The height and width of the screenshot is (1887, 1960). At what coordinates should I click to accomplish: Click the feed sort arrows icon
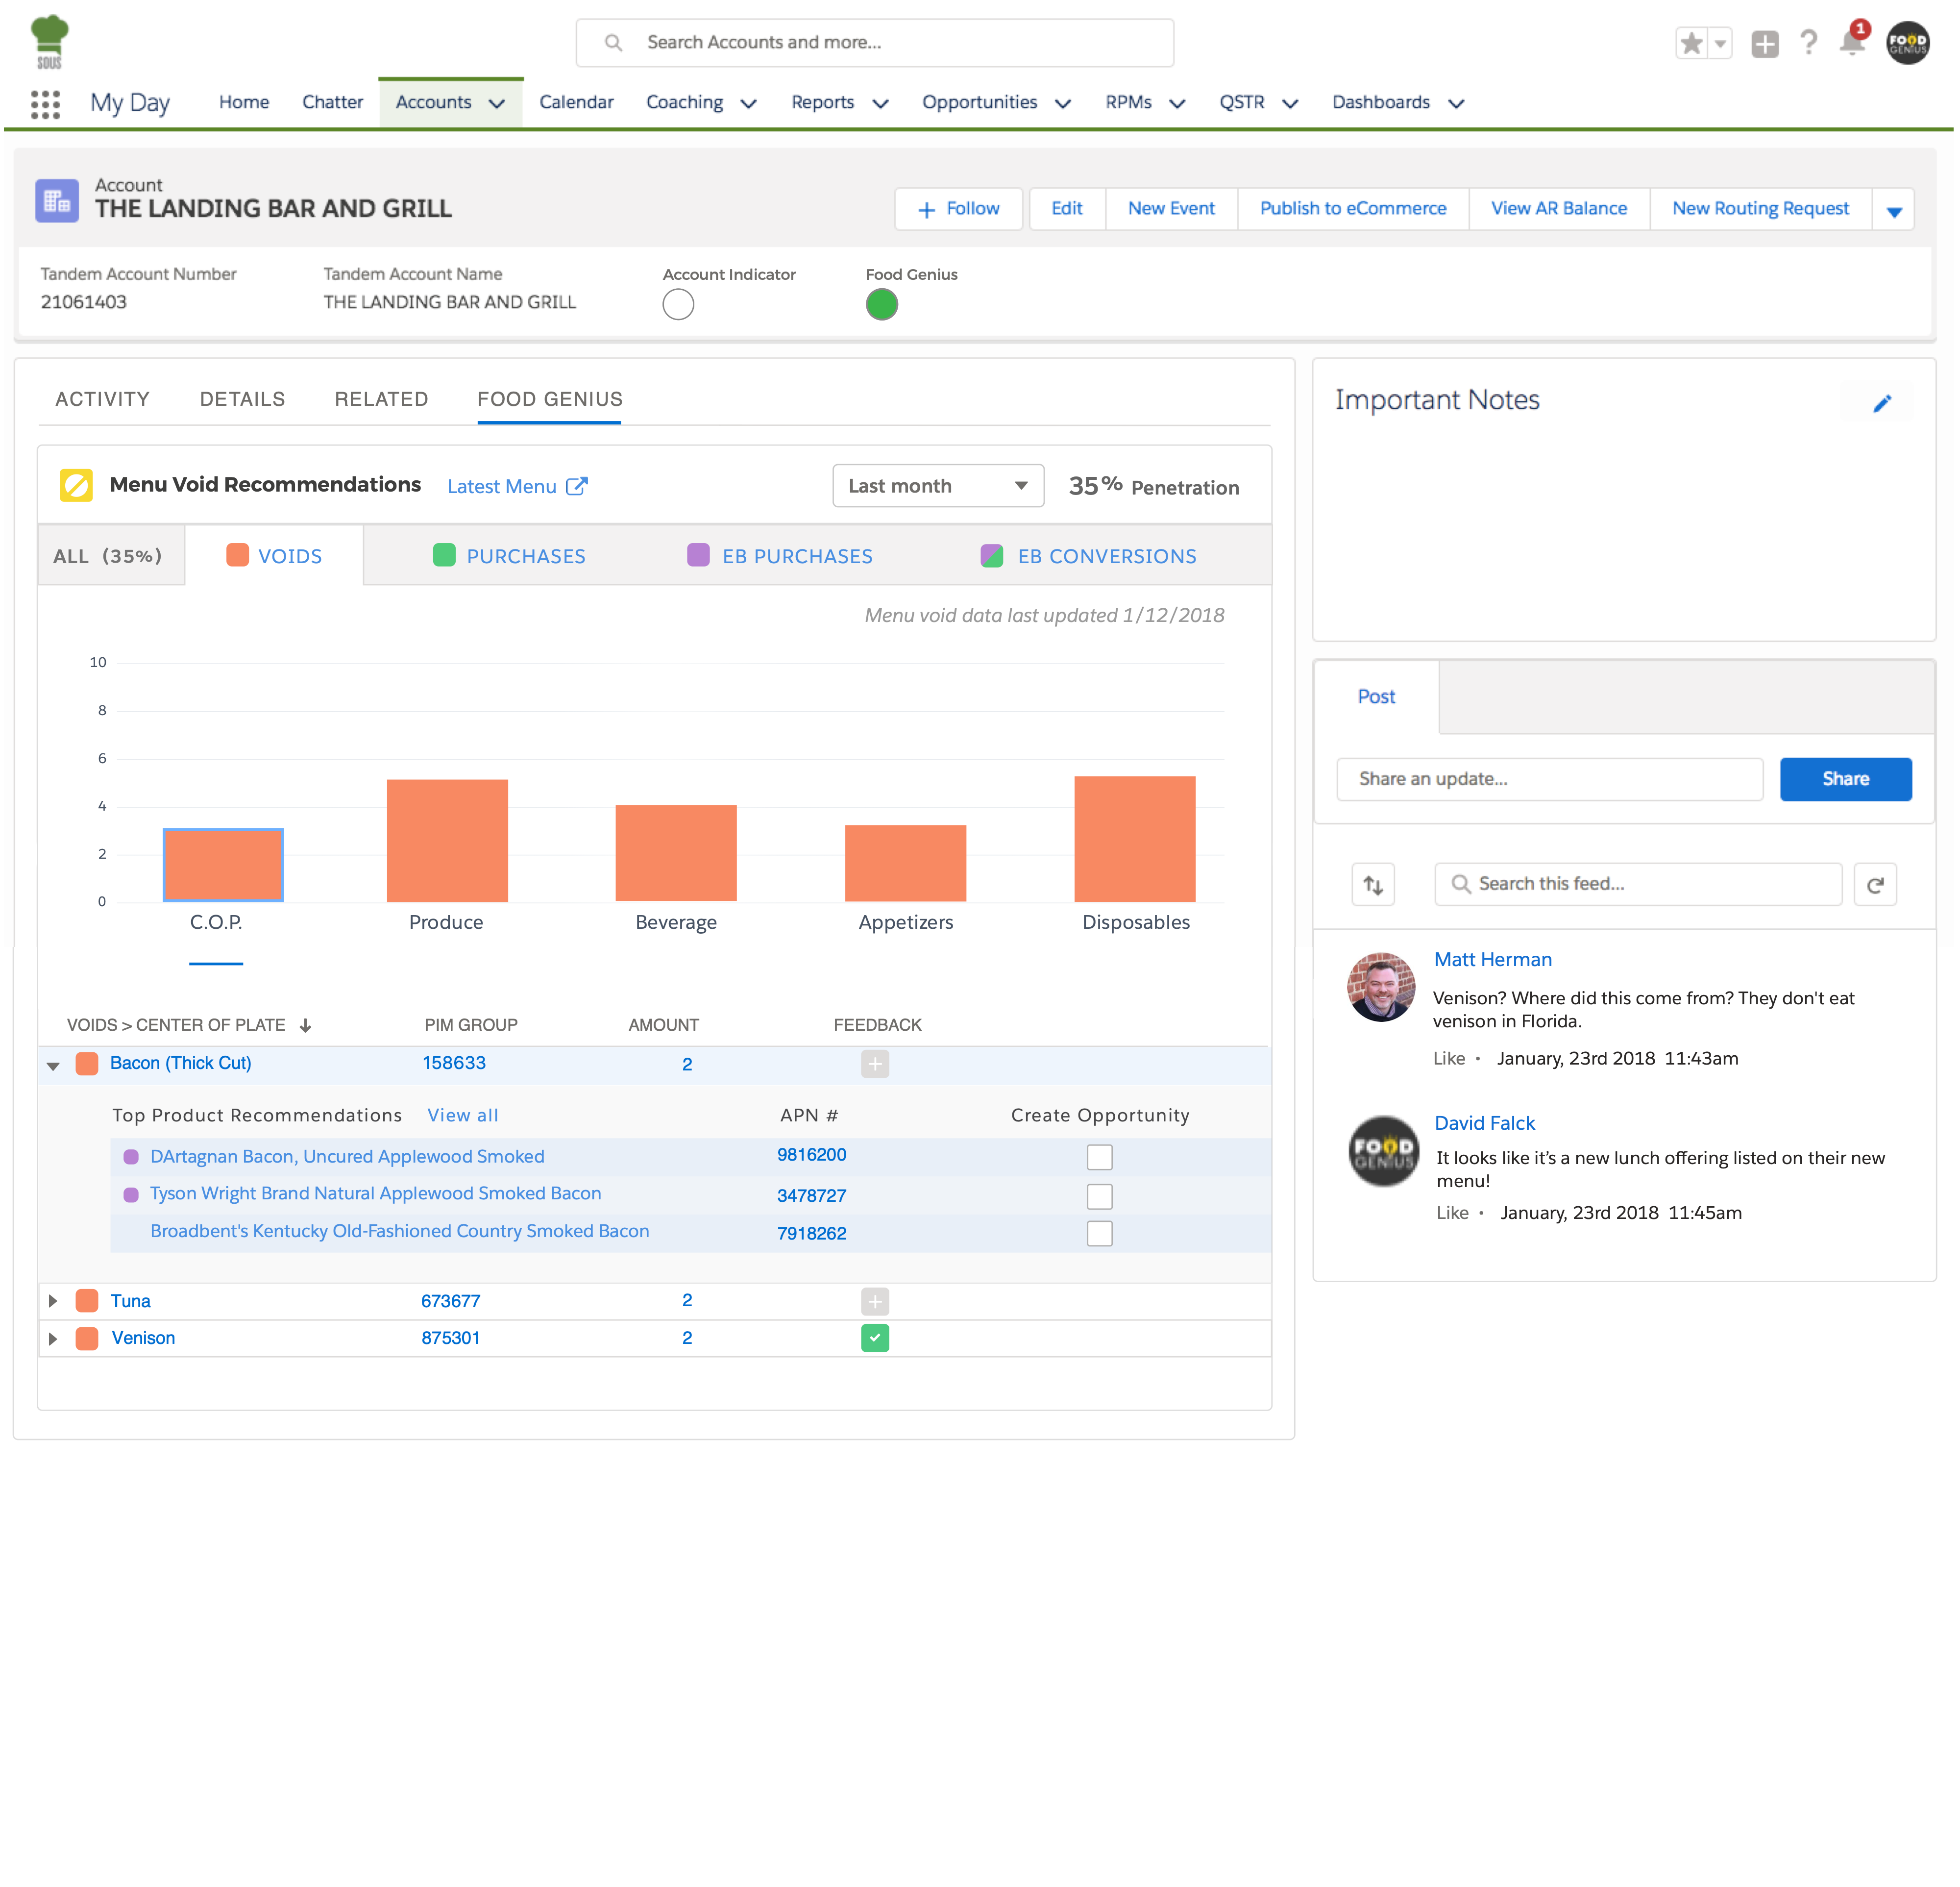tap(1373, 884)
